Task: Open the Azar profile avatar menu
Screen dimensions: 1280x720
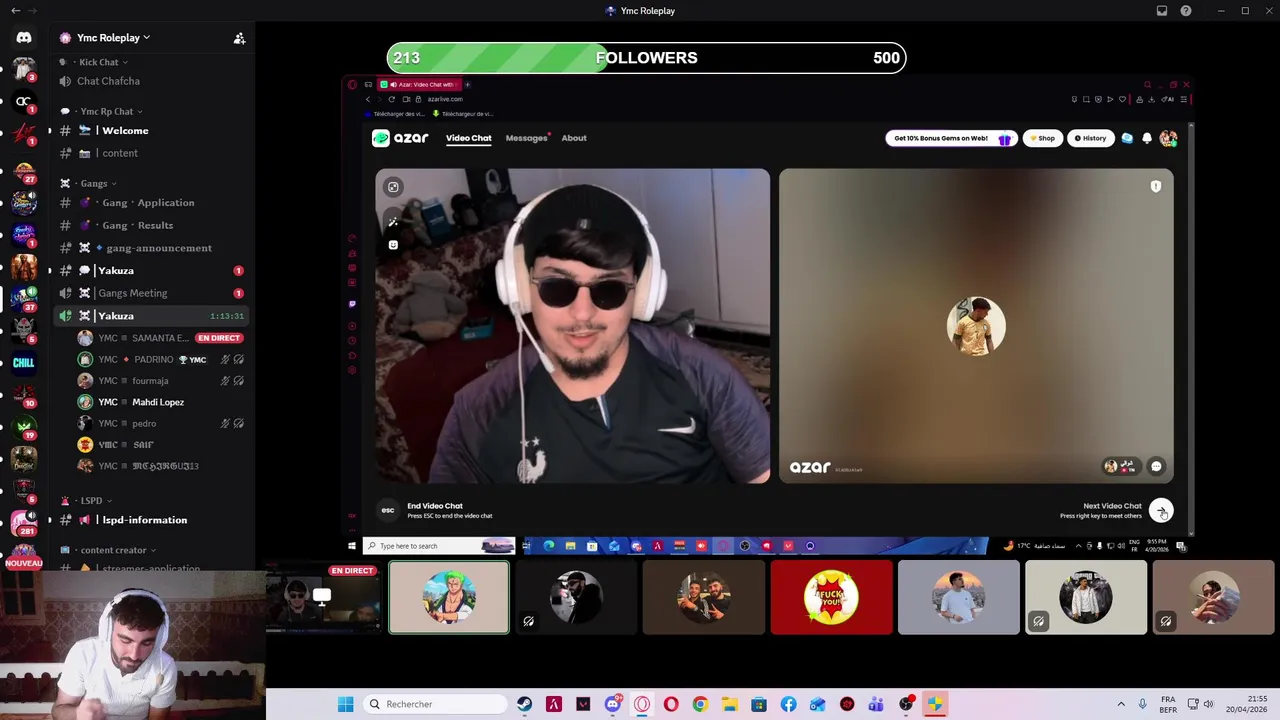Action: pos(1168,138)
